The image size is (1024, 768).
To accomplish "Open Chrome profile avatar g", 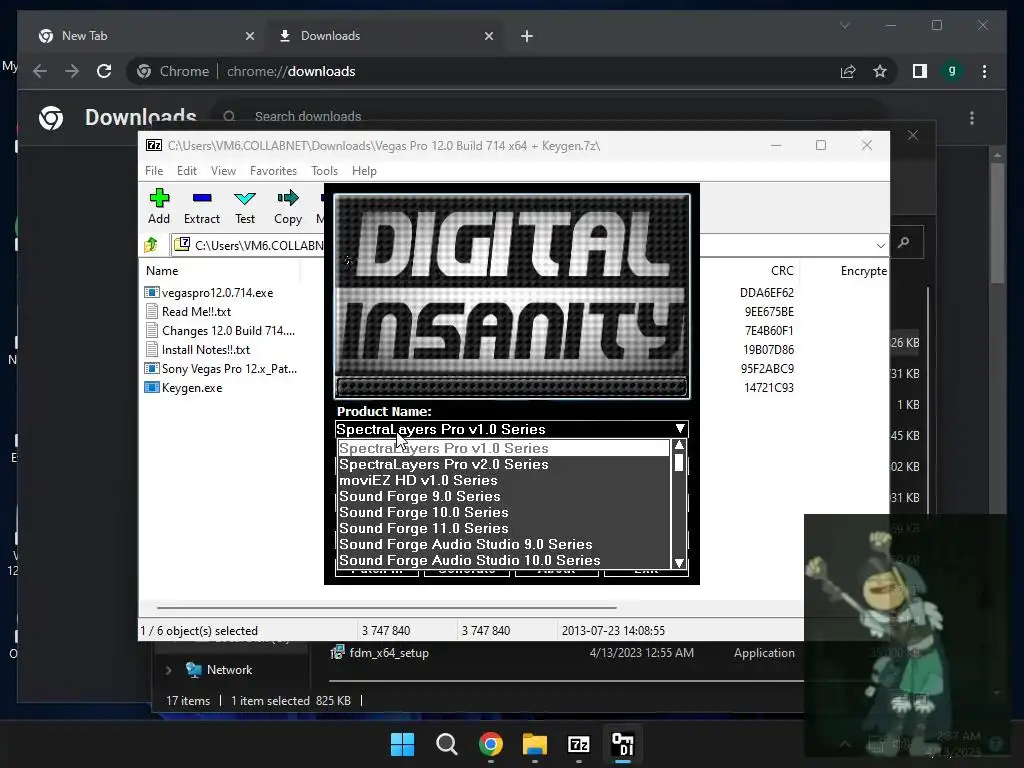I will [952, 71].
